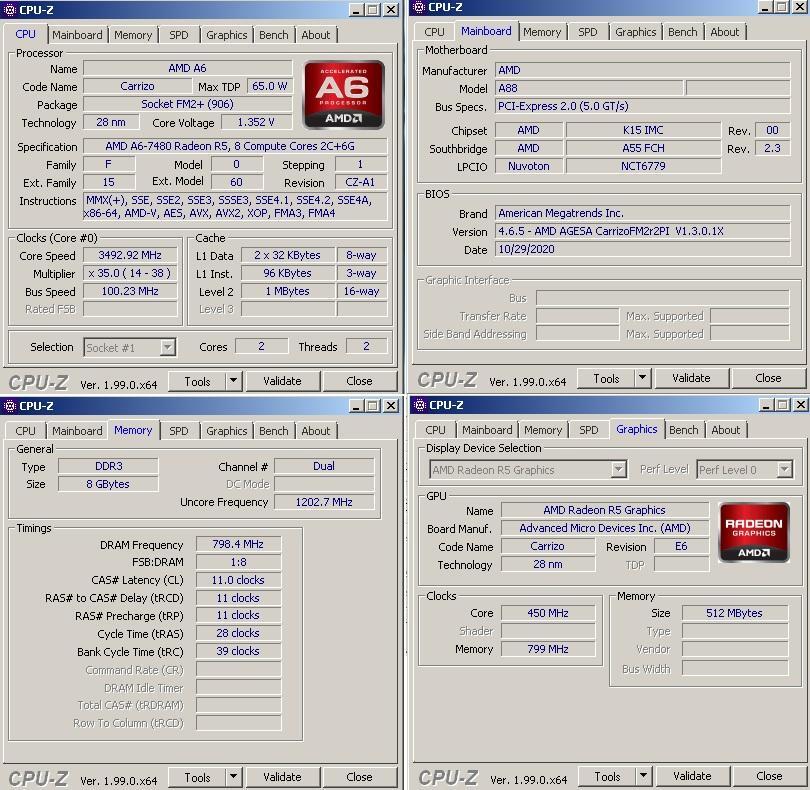Click Southbridge model A55 FCH
The height and width of the screenshot is (790, 810).
(x=643, y=148)
